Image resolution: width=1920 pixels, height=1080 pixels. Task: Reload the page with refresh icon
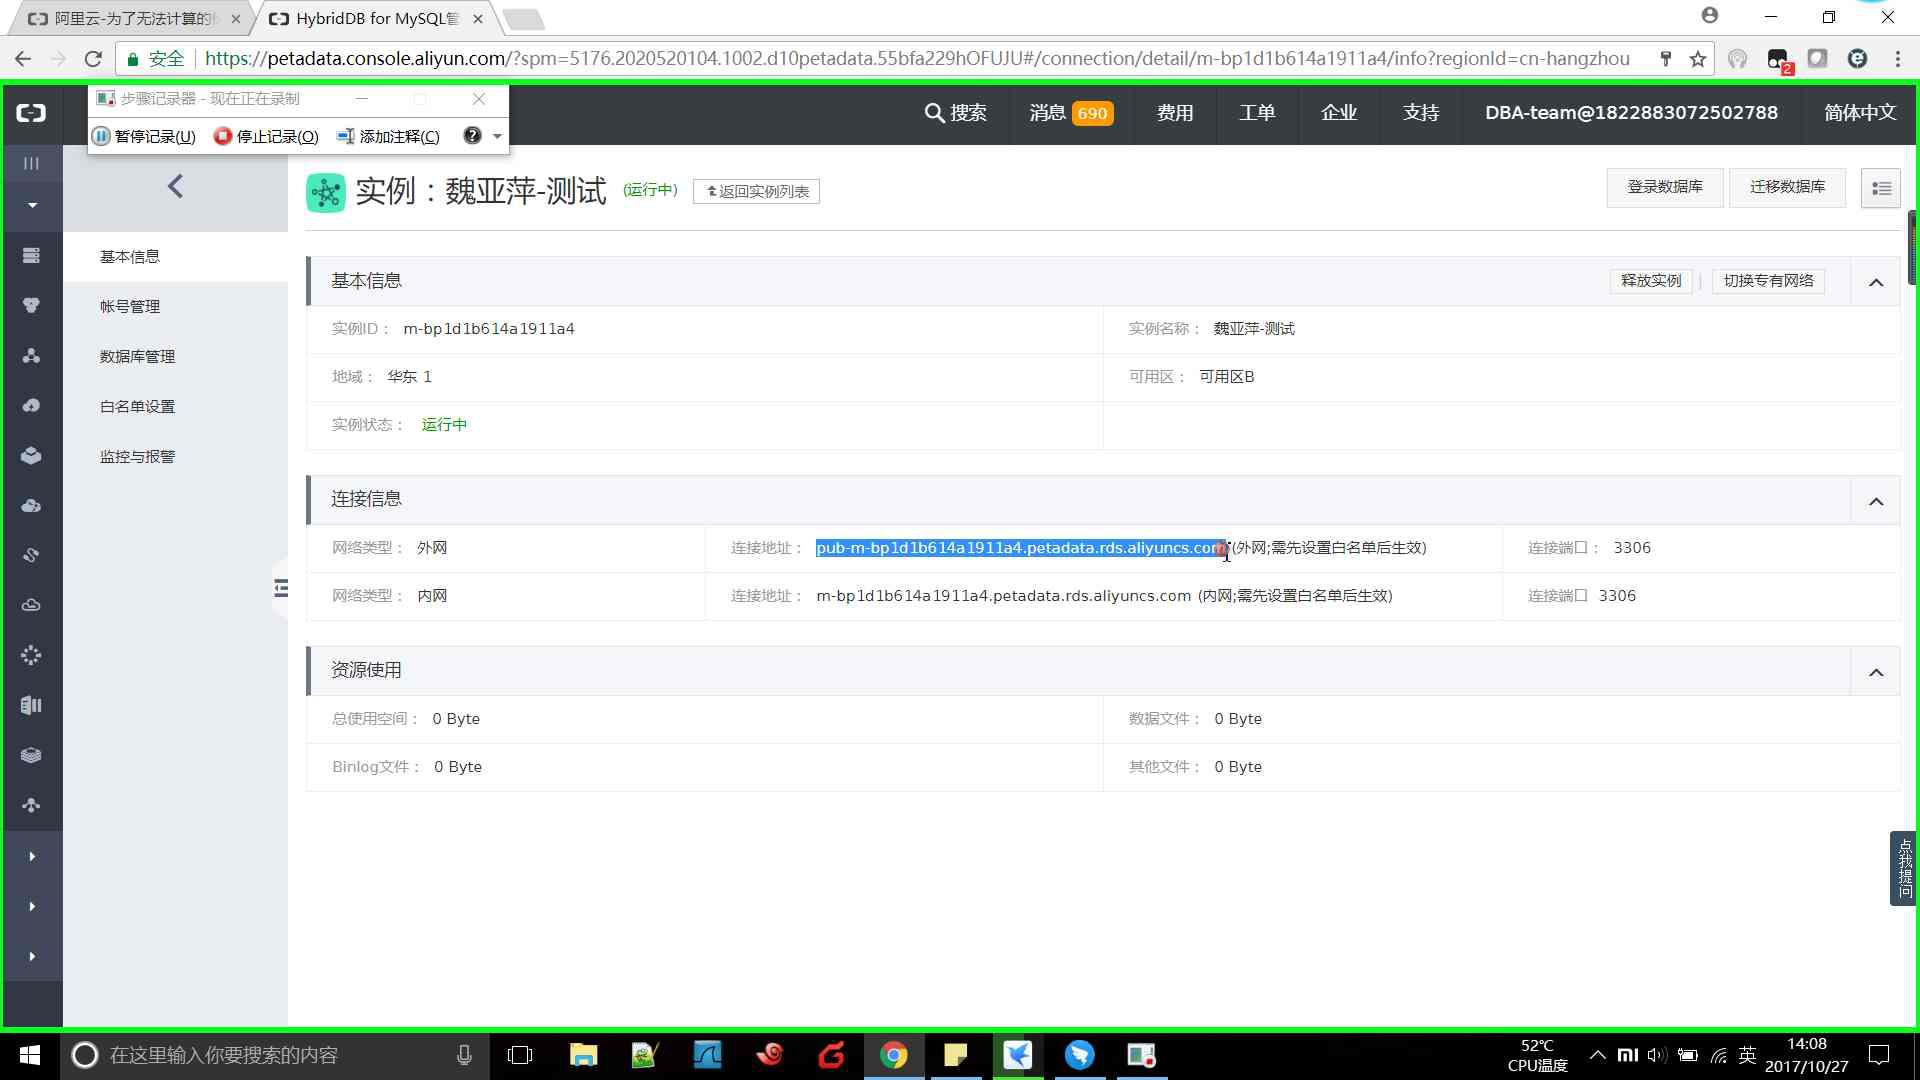tap(93, 59)
